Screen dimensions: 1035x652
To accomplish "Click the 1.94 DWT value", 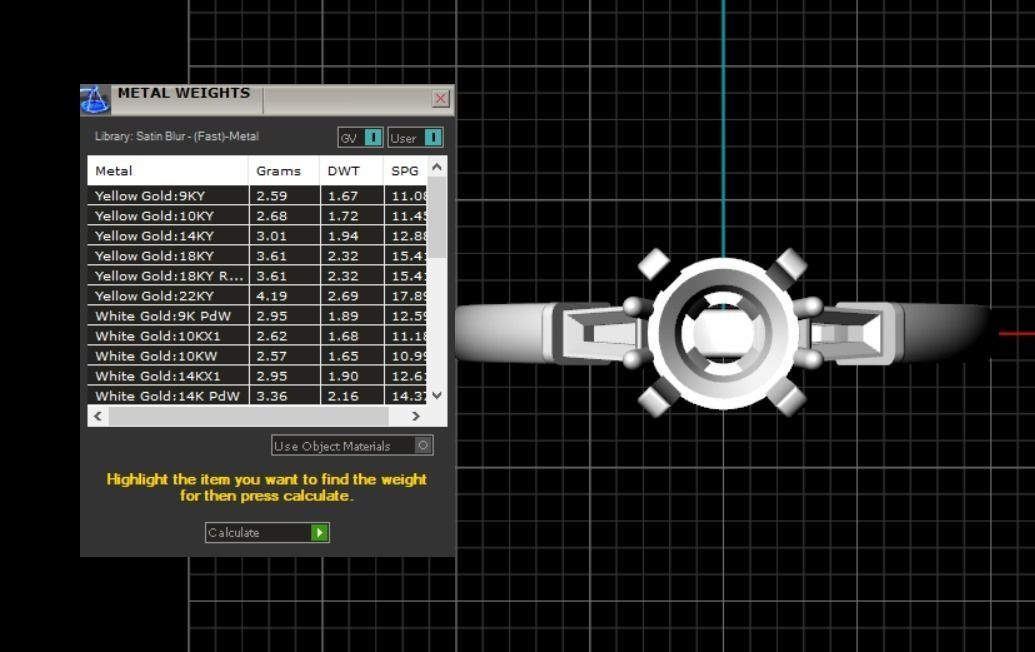I will (343, 236).
